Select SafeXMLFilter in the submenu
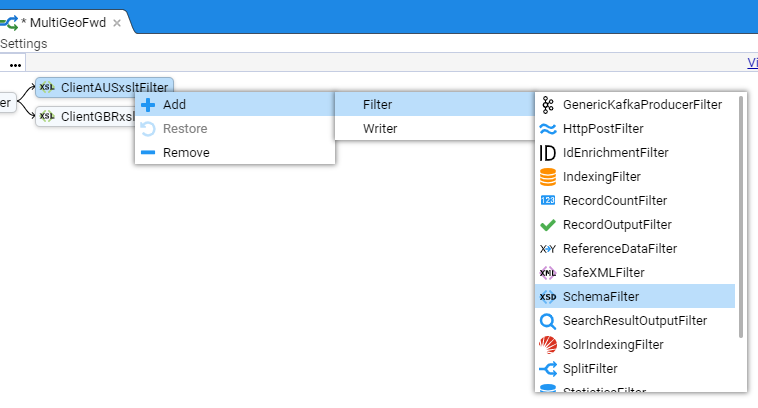The width and height of the screenshot is (758, 408). [x=603, y=273]
